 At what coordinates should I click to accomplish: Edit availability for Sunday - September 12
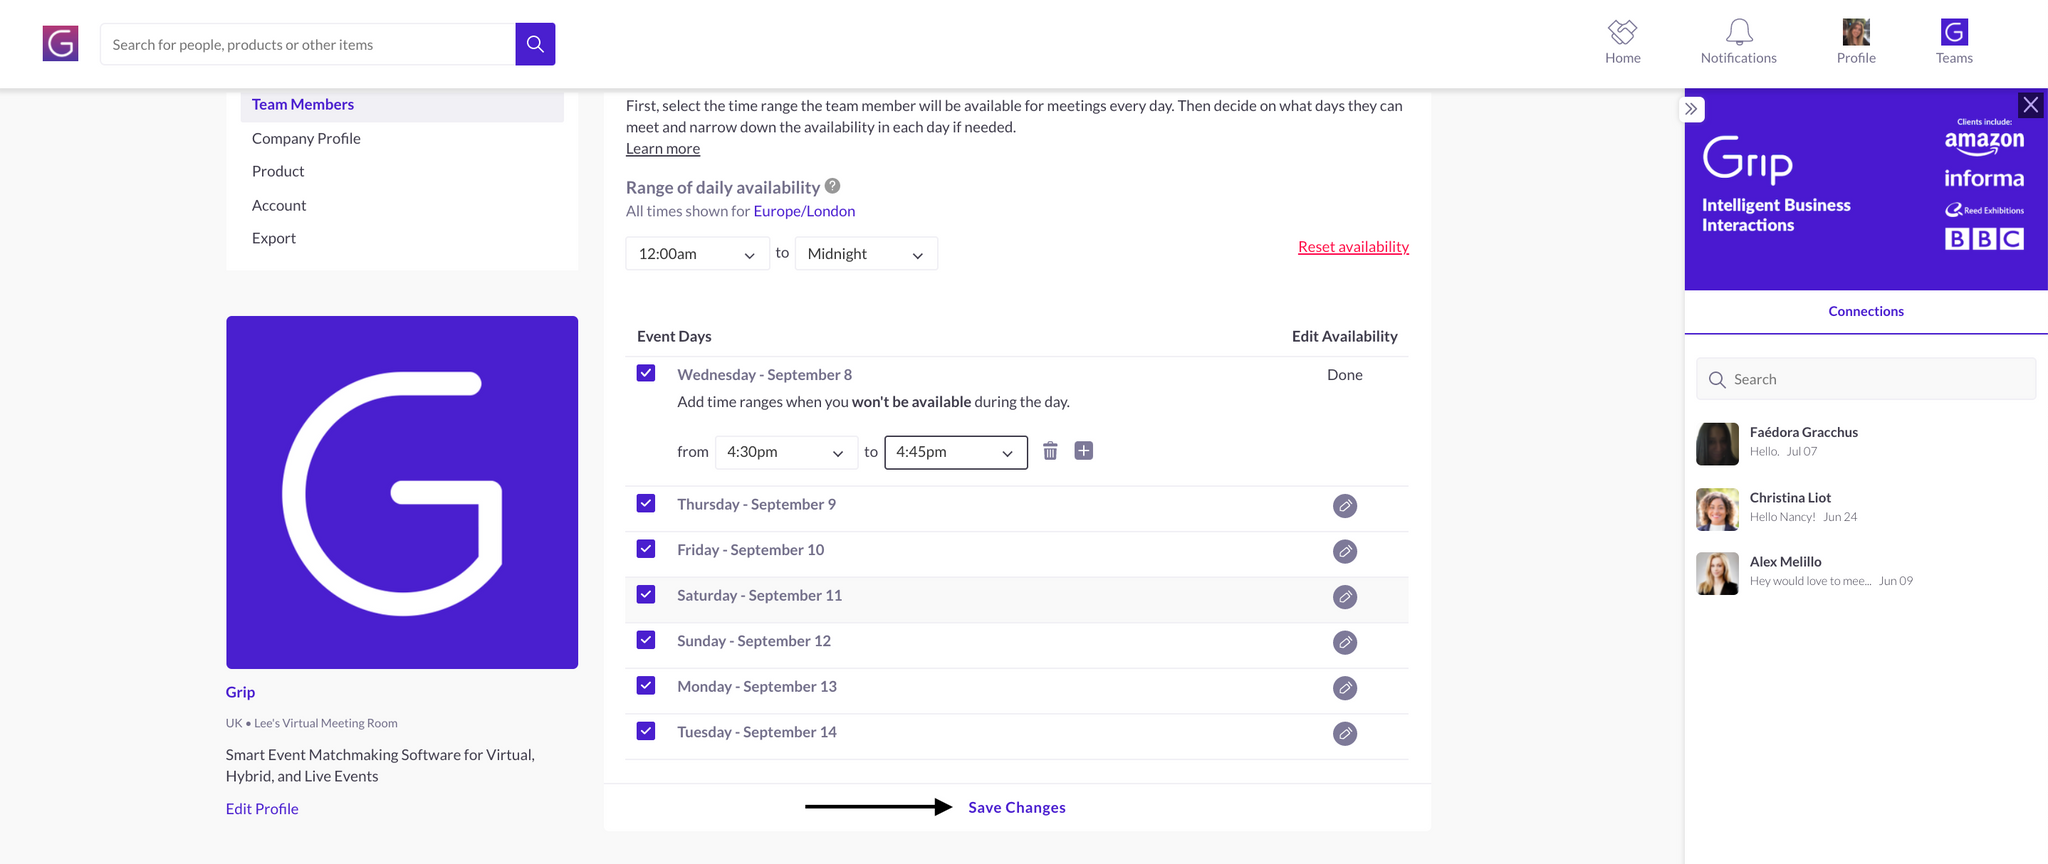click(1344, 642)
